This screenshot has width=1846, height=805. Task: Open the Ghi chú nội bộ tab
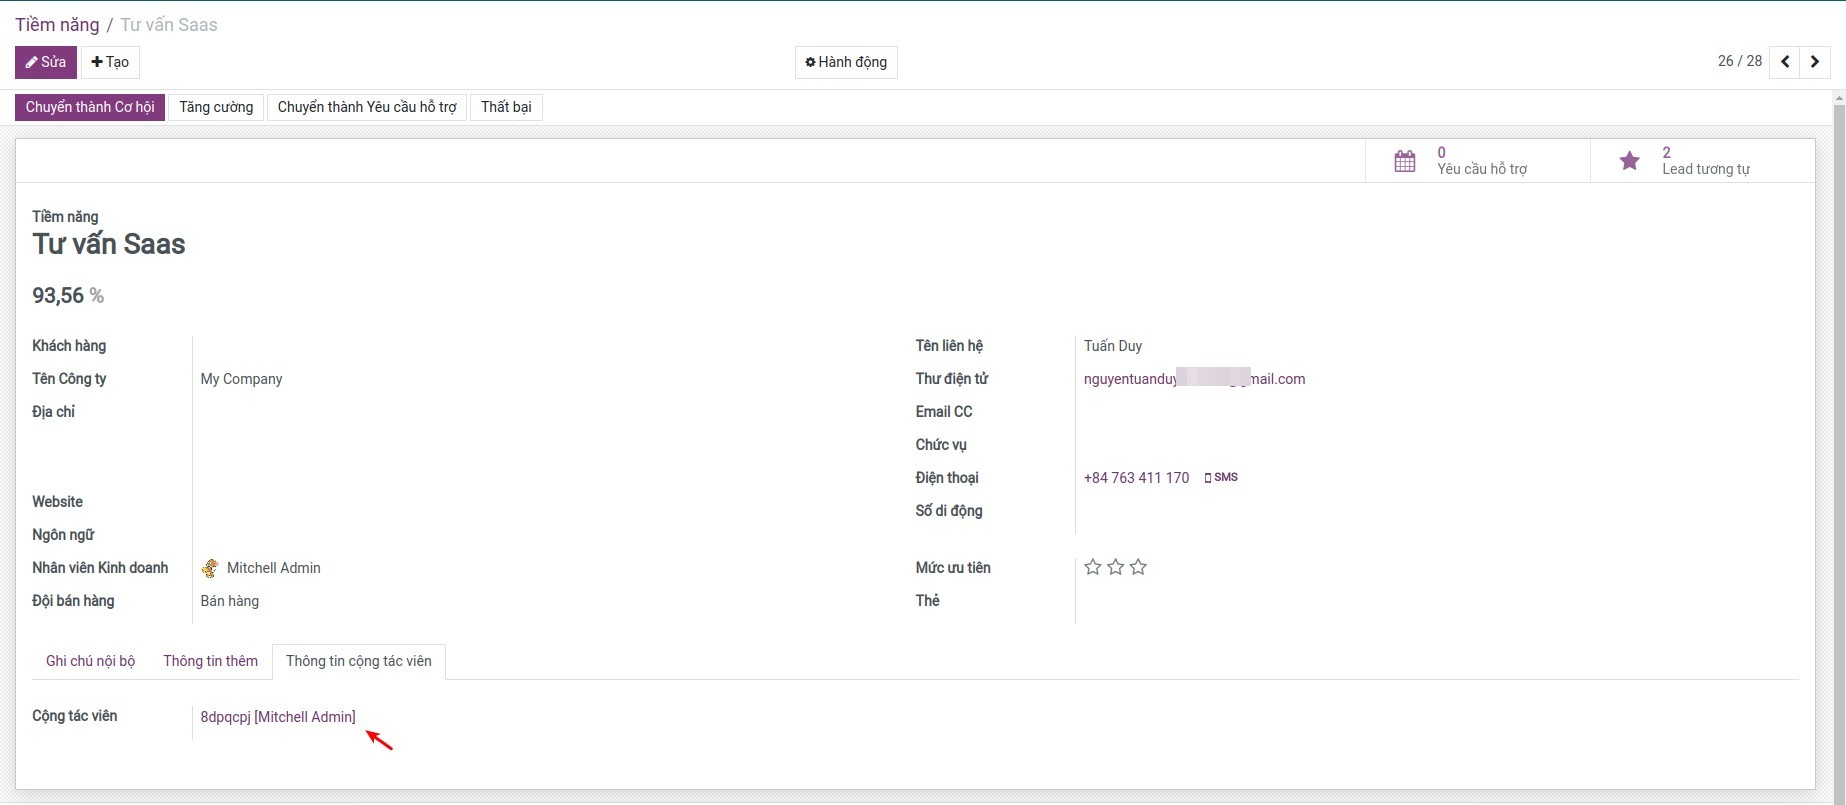[x=90, y=661]
